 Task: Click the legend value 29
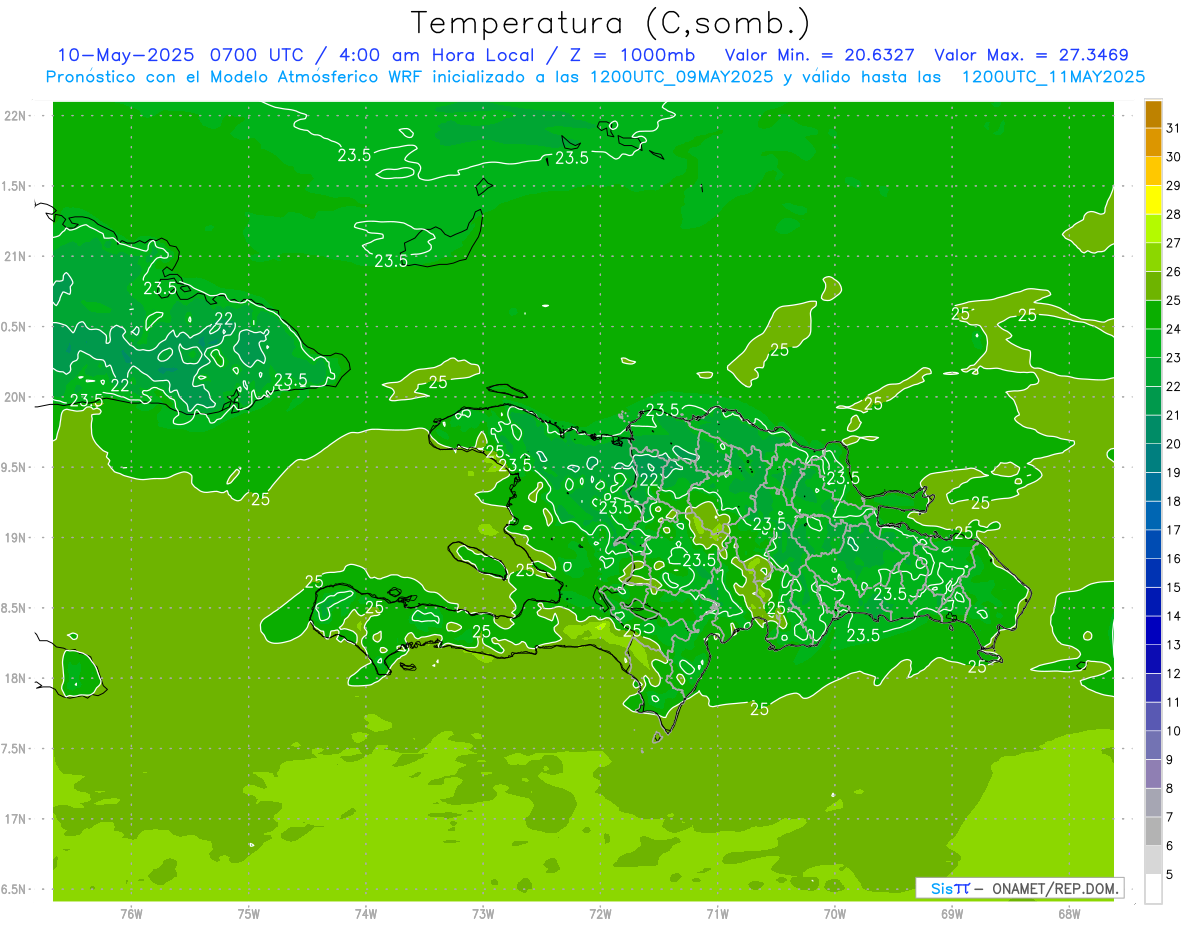(1173, 186)
